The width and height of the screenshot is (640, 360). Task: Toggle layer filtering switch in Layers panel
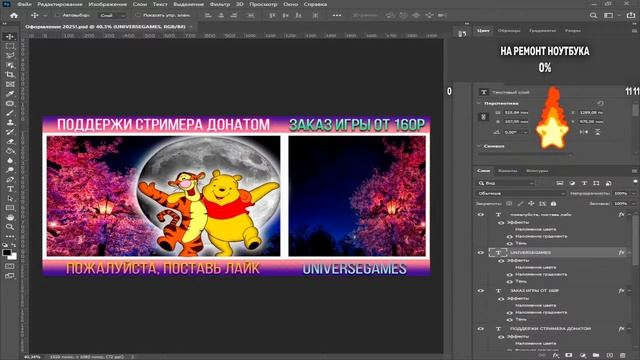(635, 182)
